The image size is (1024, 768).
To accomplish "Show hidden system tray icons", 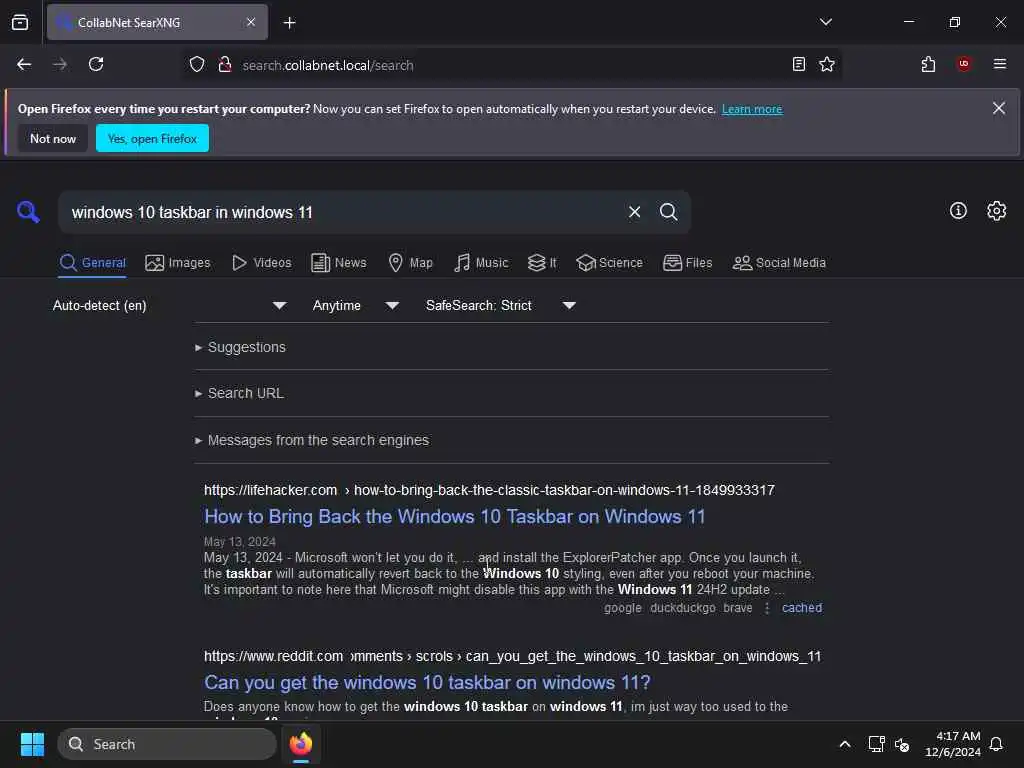I will pyautogui.click(x=844, y=744).
